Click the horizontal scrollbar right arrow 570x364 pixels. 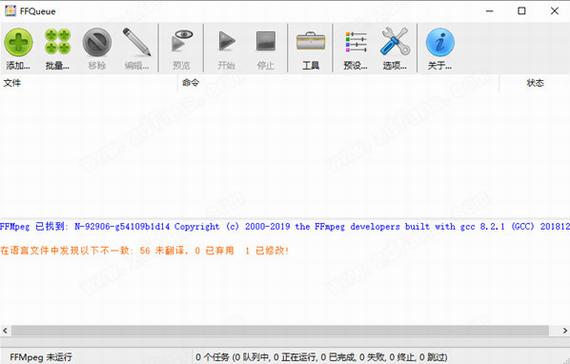(565, 331)
